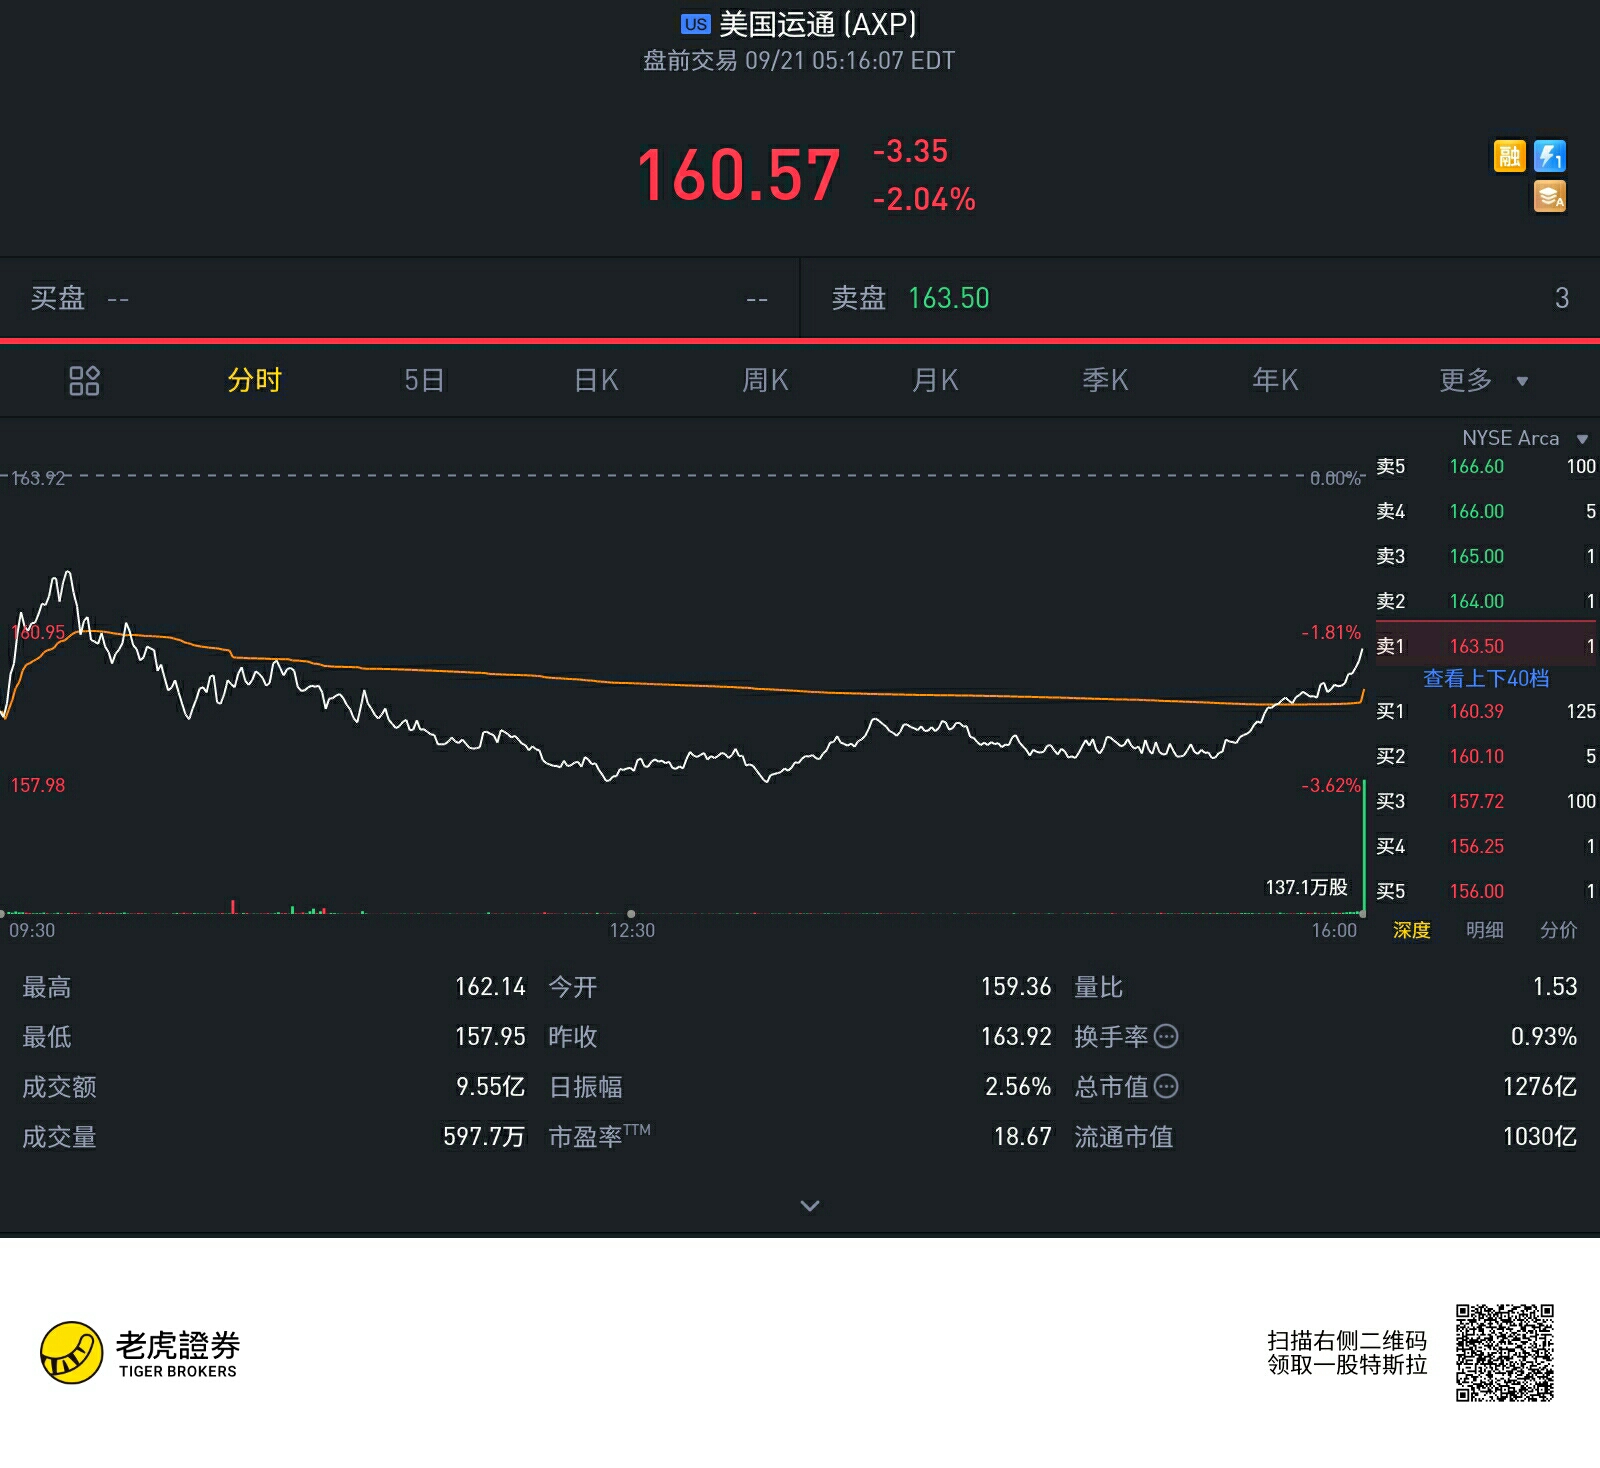Tap the percentage change -2.04%
This screenshot has width=1600, height=1468.
(x=924, y=199)
